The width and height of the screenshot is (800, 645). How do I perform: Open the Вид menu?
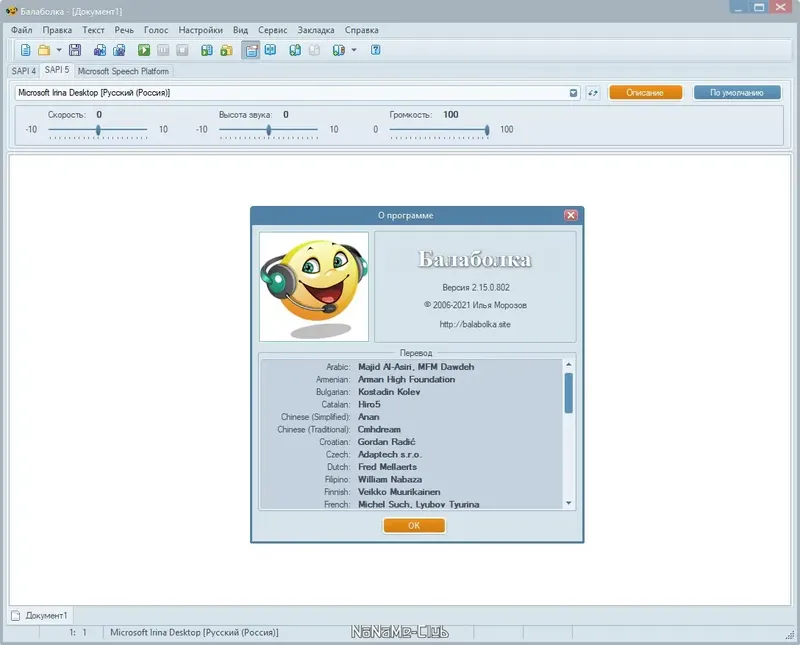240,30
